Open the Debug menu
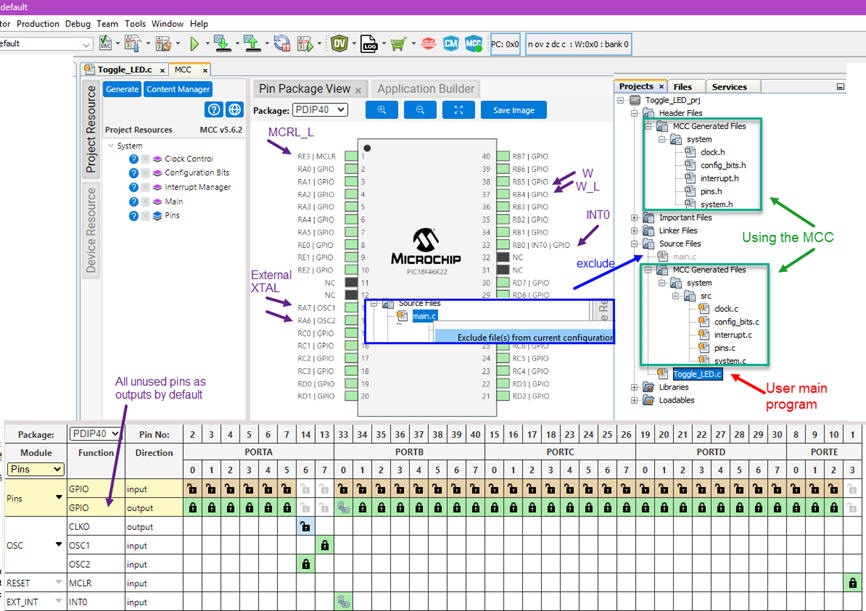The height and width of the screenshot is (611, 866). point(77,23)
